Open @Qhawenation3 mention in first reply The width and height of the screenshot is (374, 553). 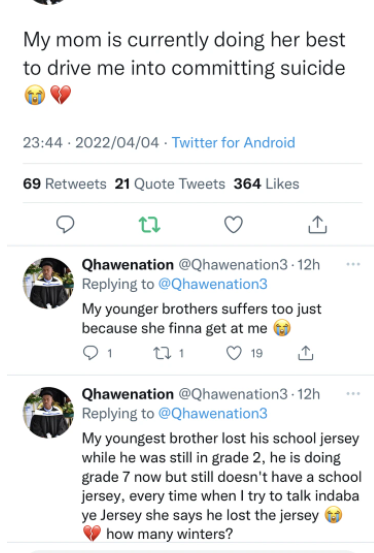pos(213,284)
